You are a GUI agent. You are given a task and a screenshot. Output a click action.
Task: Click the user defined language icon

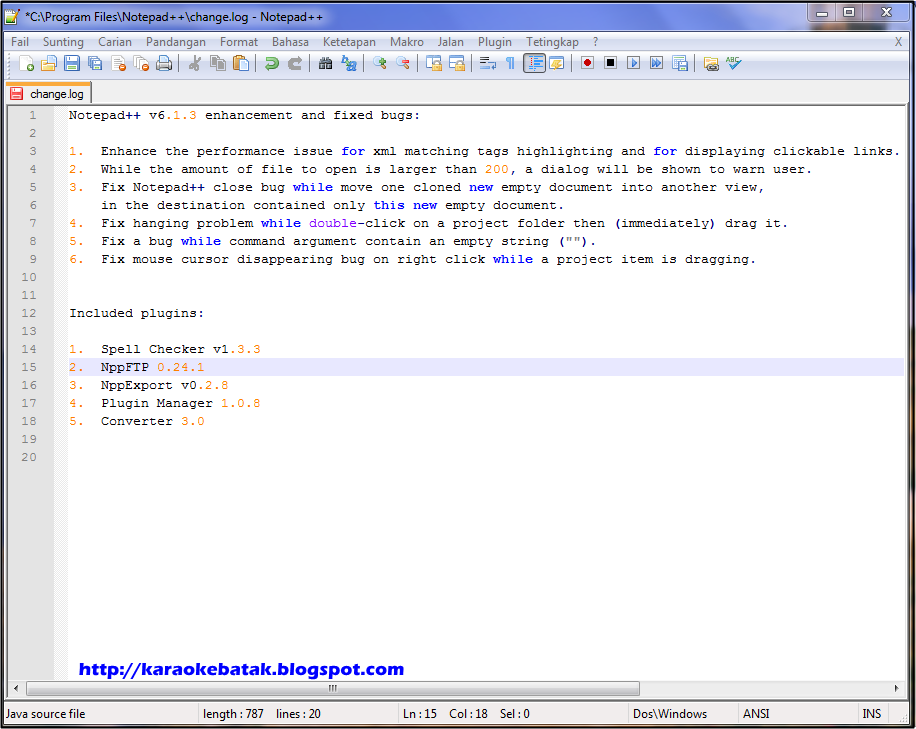(x=557, y=63)
